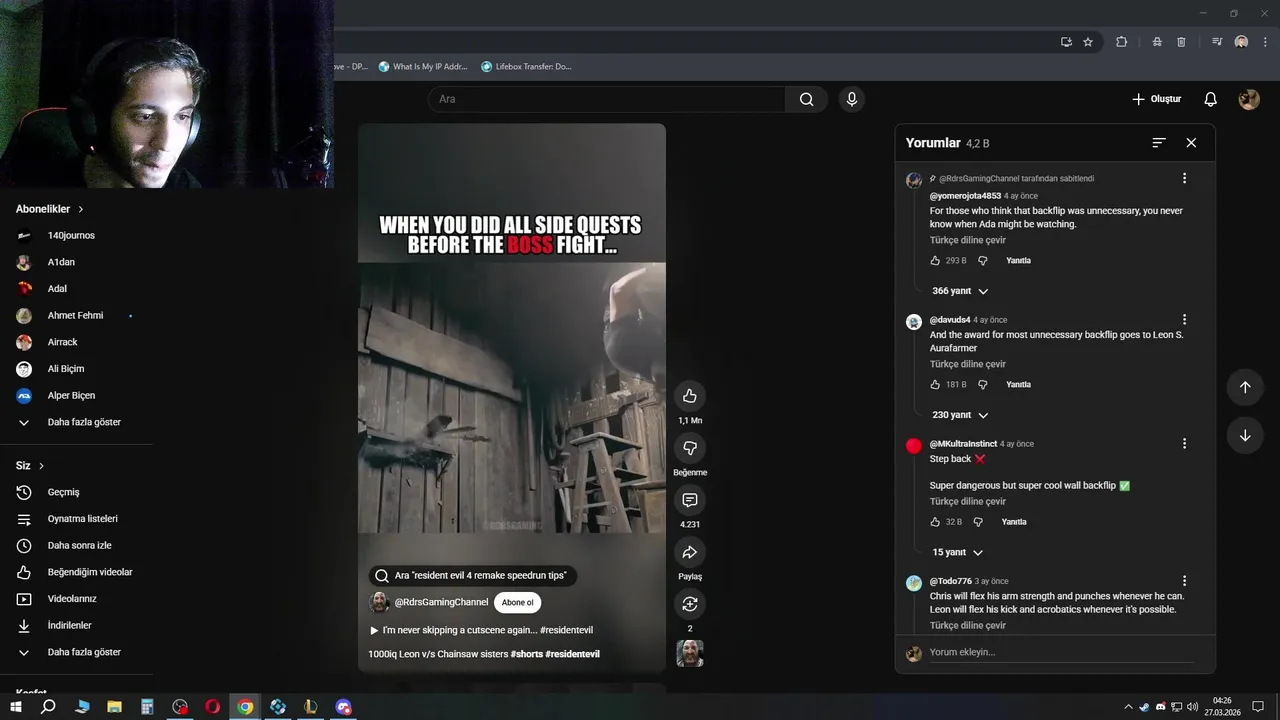The image size is (1280, 720).
Task: Click the Oluştur create button
Action: pos(1156,99)
